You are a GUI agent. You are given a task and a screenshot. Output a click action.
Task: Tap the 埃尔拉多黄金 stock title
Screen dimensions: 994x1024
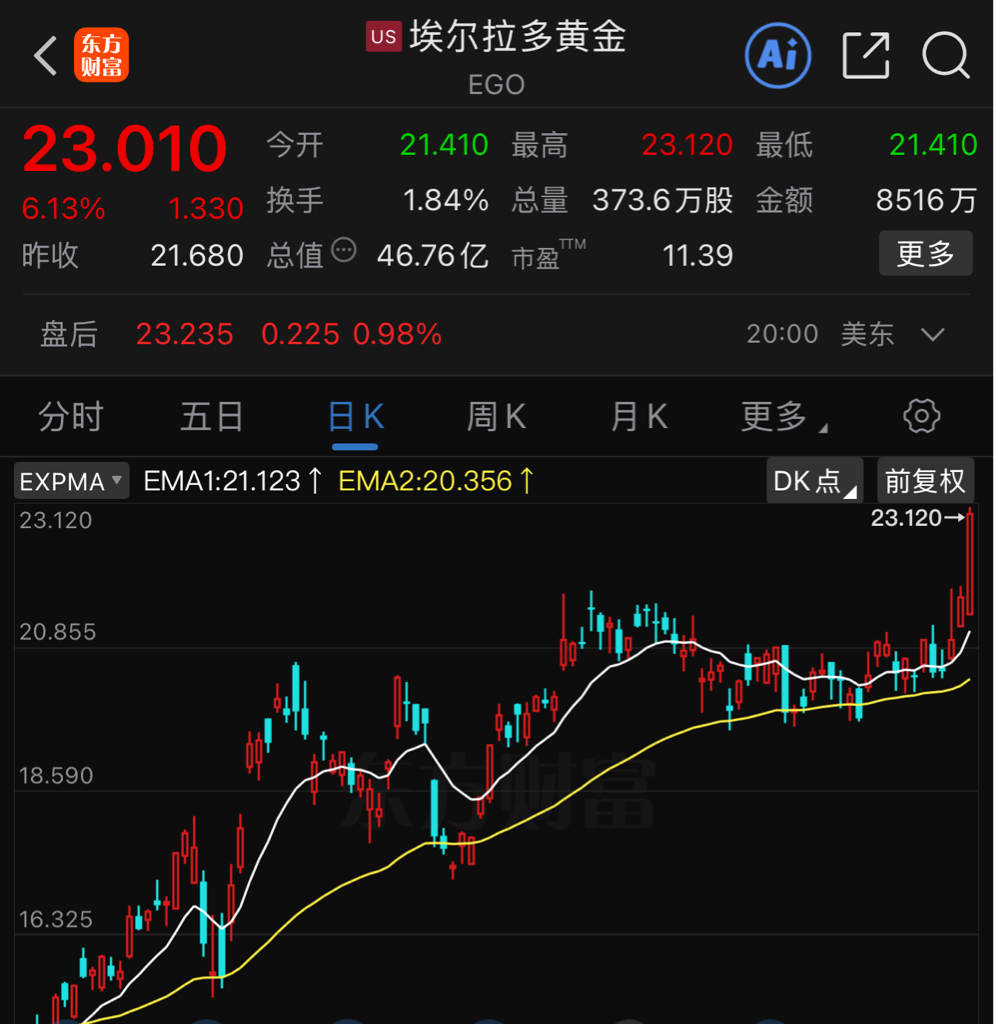coord(518,36)
